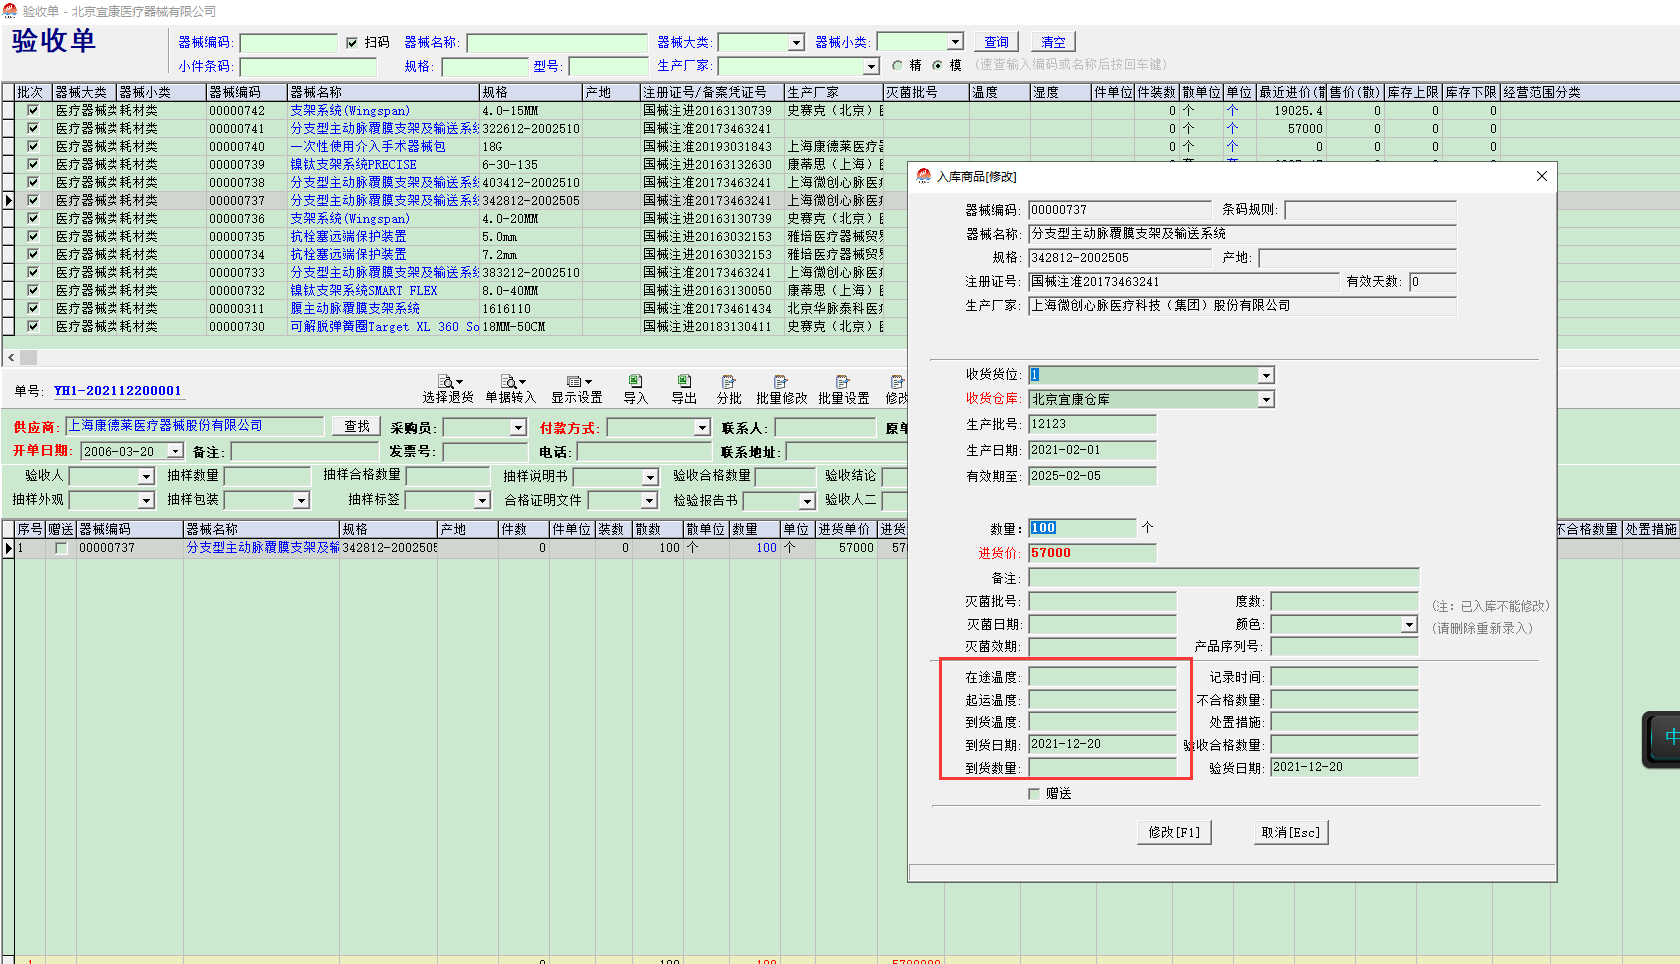Open 显示设置 display settings
Viewport: 1680px width, 964px height.
pyautogui.click(x=577, y=389)
